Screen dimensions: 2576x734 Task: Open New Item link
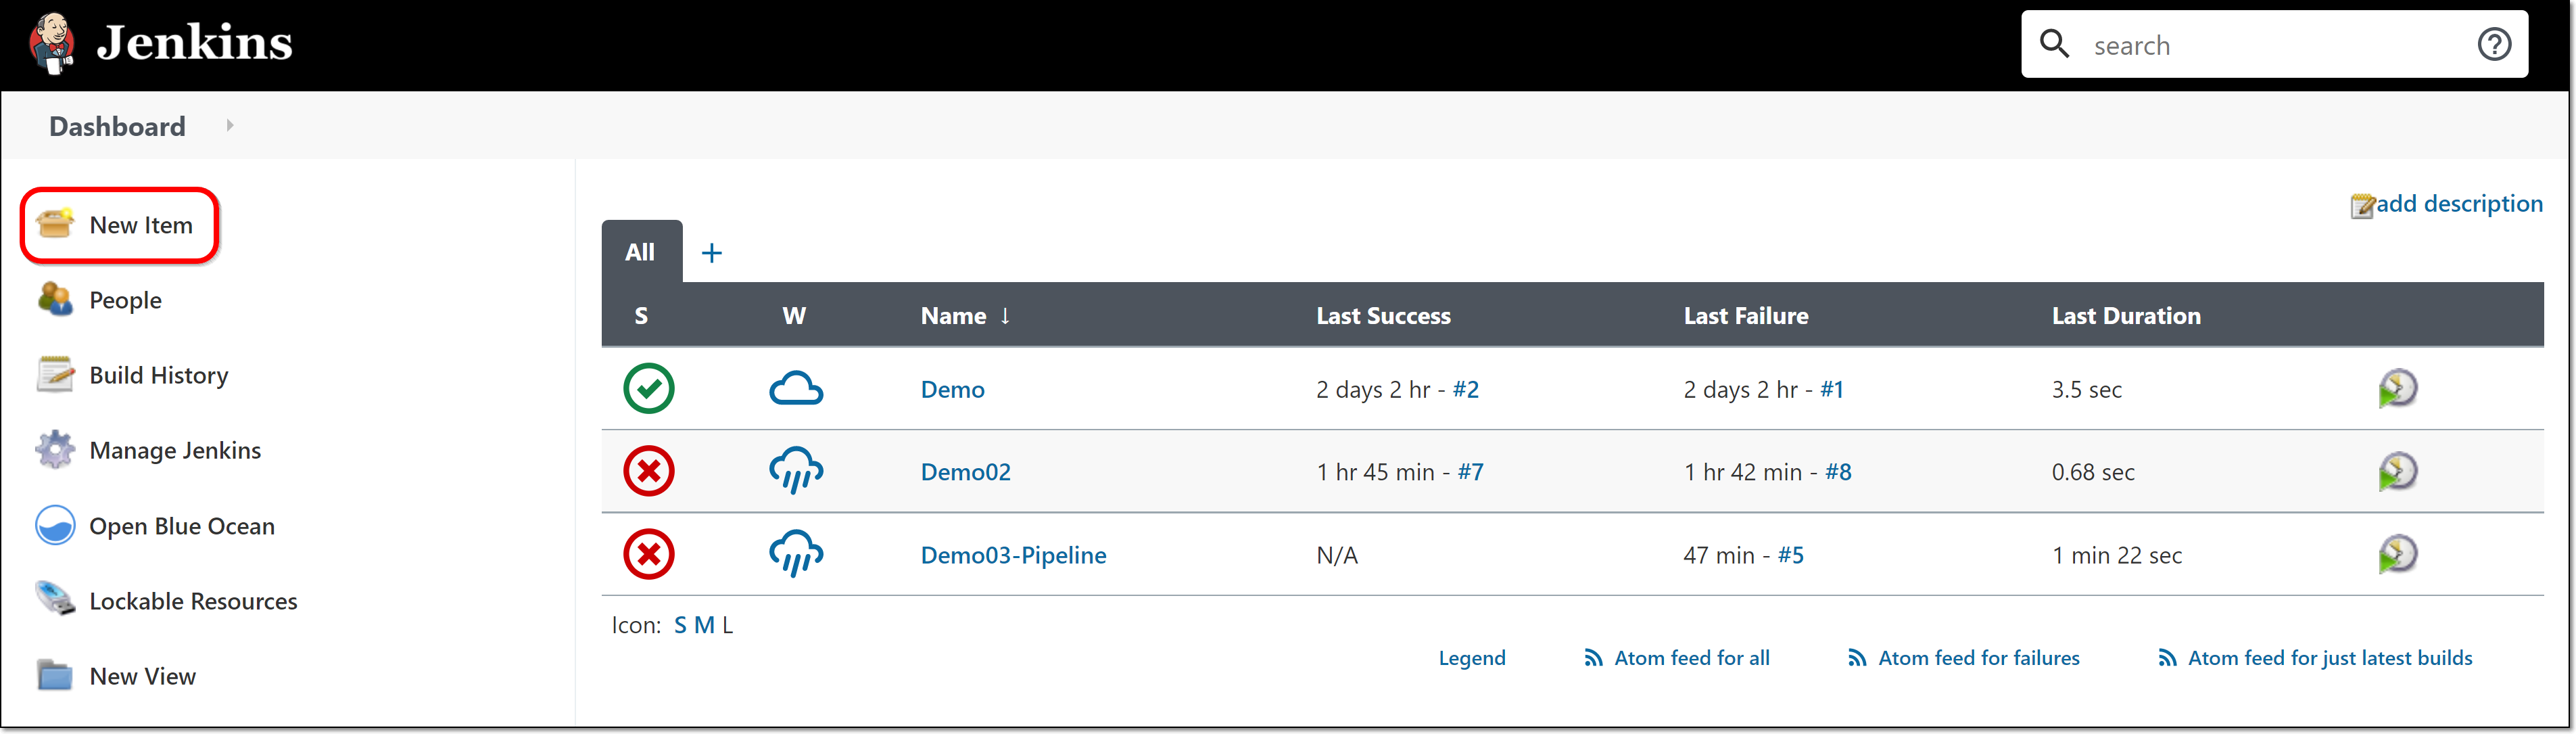(x=141, y=225)
